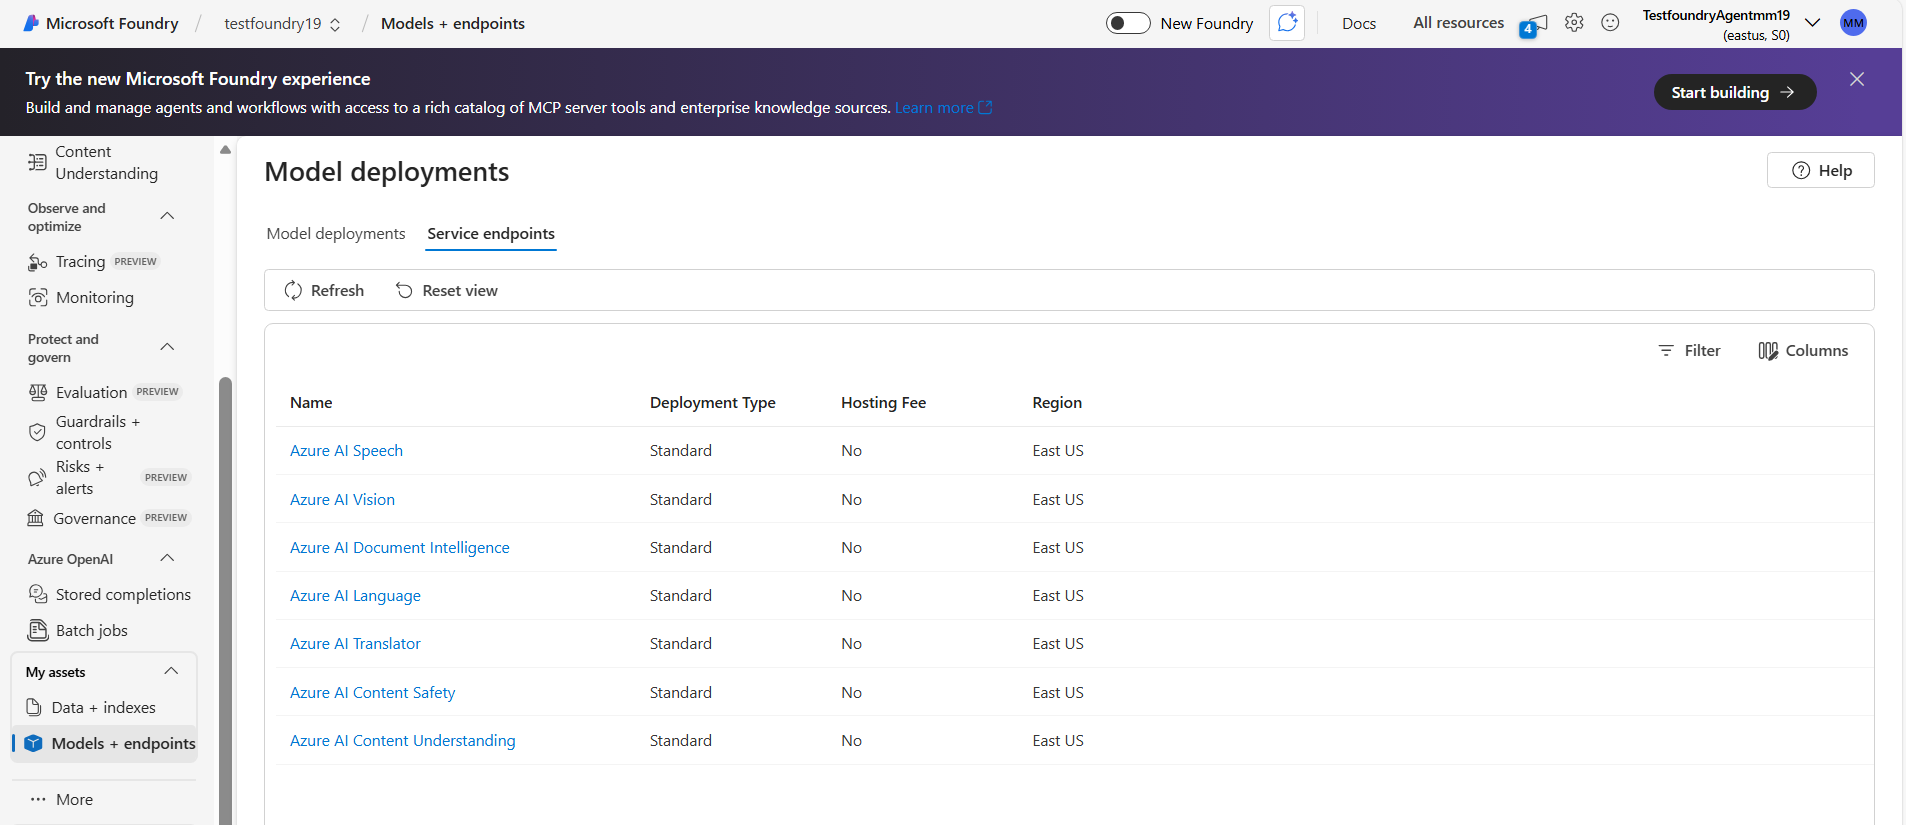Image resolution: width=1906 pixels, height=825 pixels.
Task: Click the Batch jobs icon
Action: [x=38, y=630]
